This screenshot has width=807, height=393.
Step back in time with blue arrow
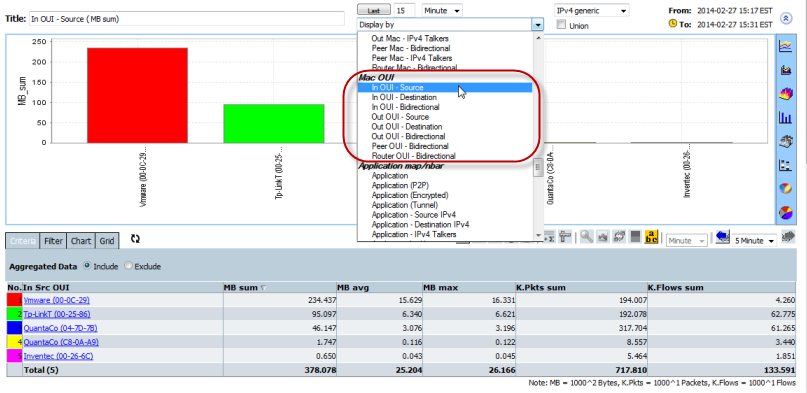pyautogui.click(x=723, y=237)
